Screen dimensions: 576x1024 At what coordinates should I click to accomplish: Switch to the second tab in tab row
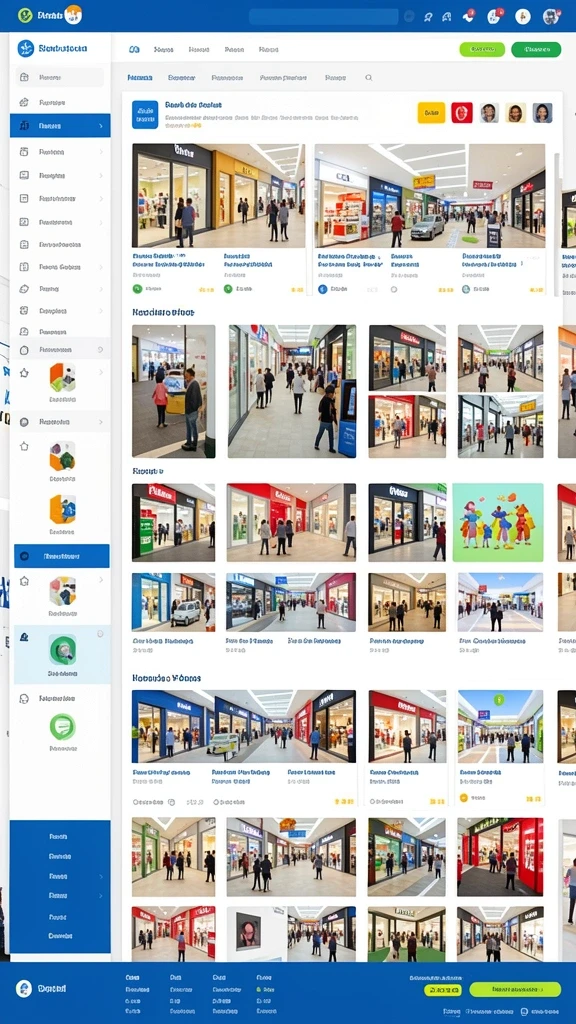182,78
